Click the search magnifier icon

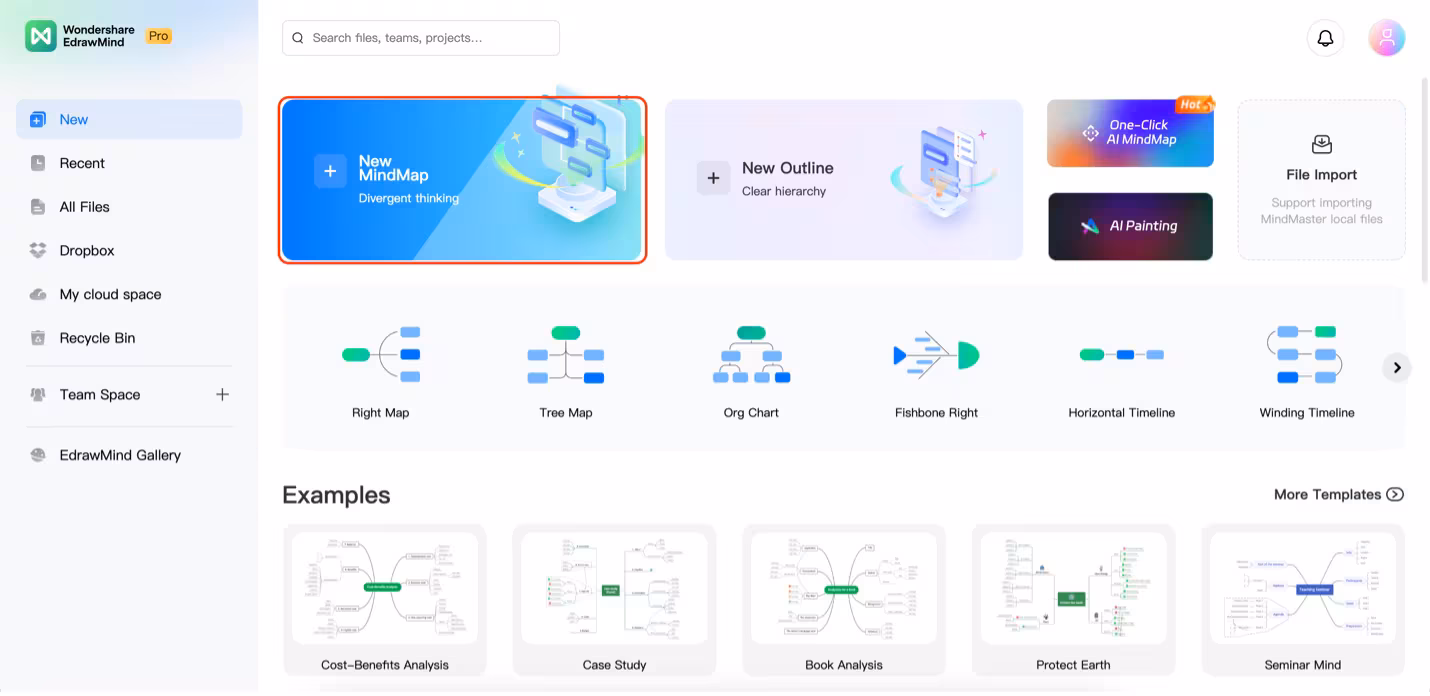pyautogui.click(x=298, y=38)
